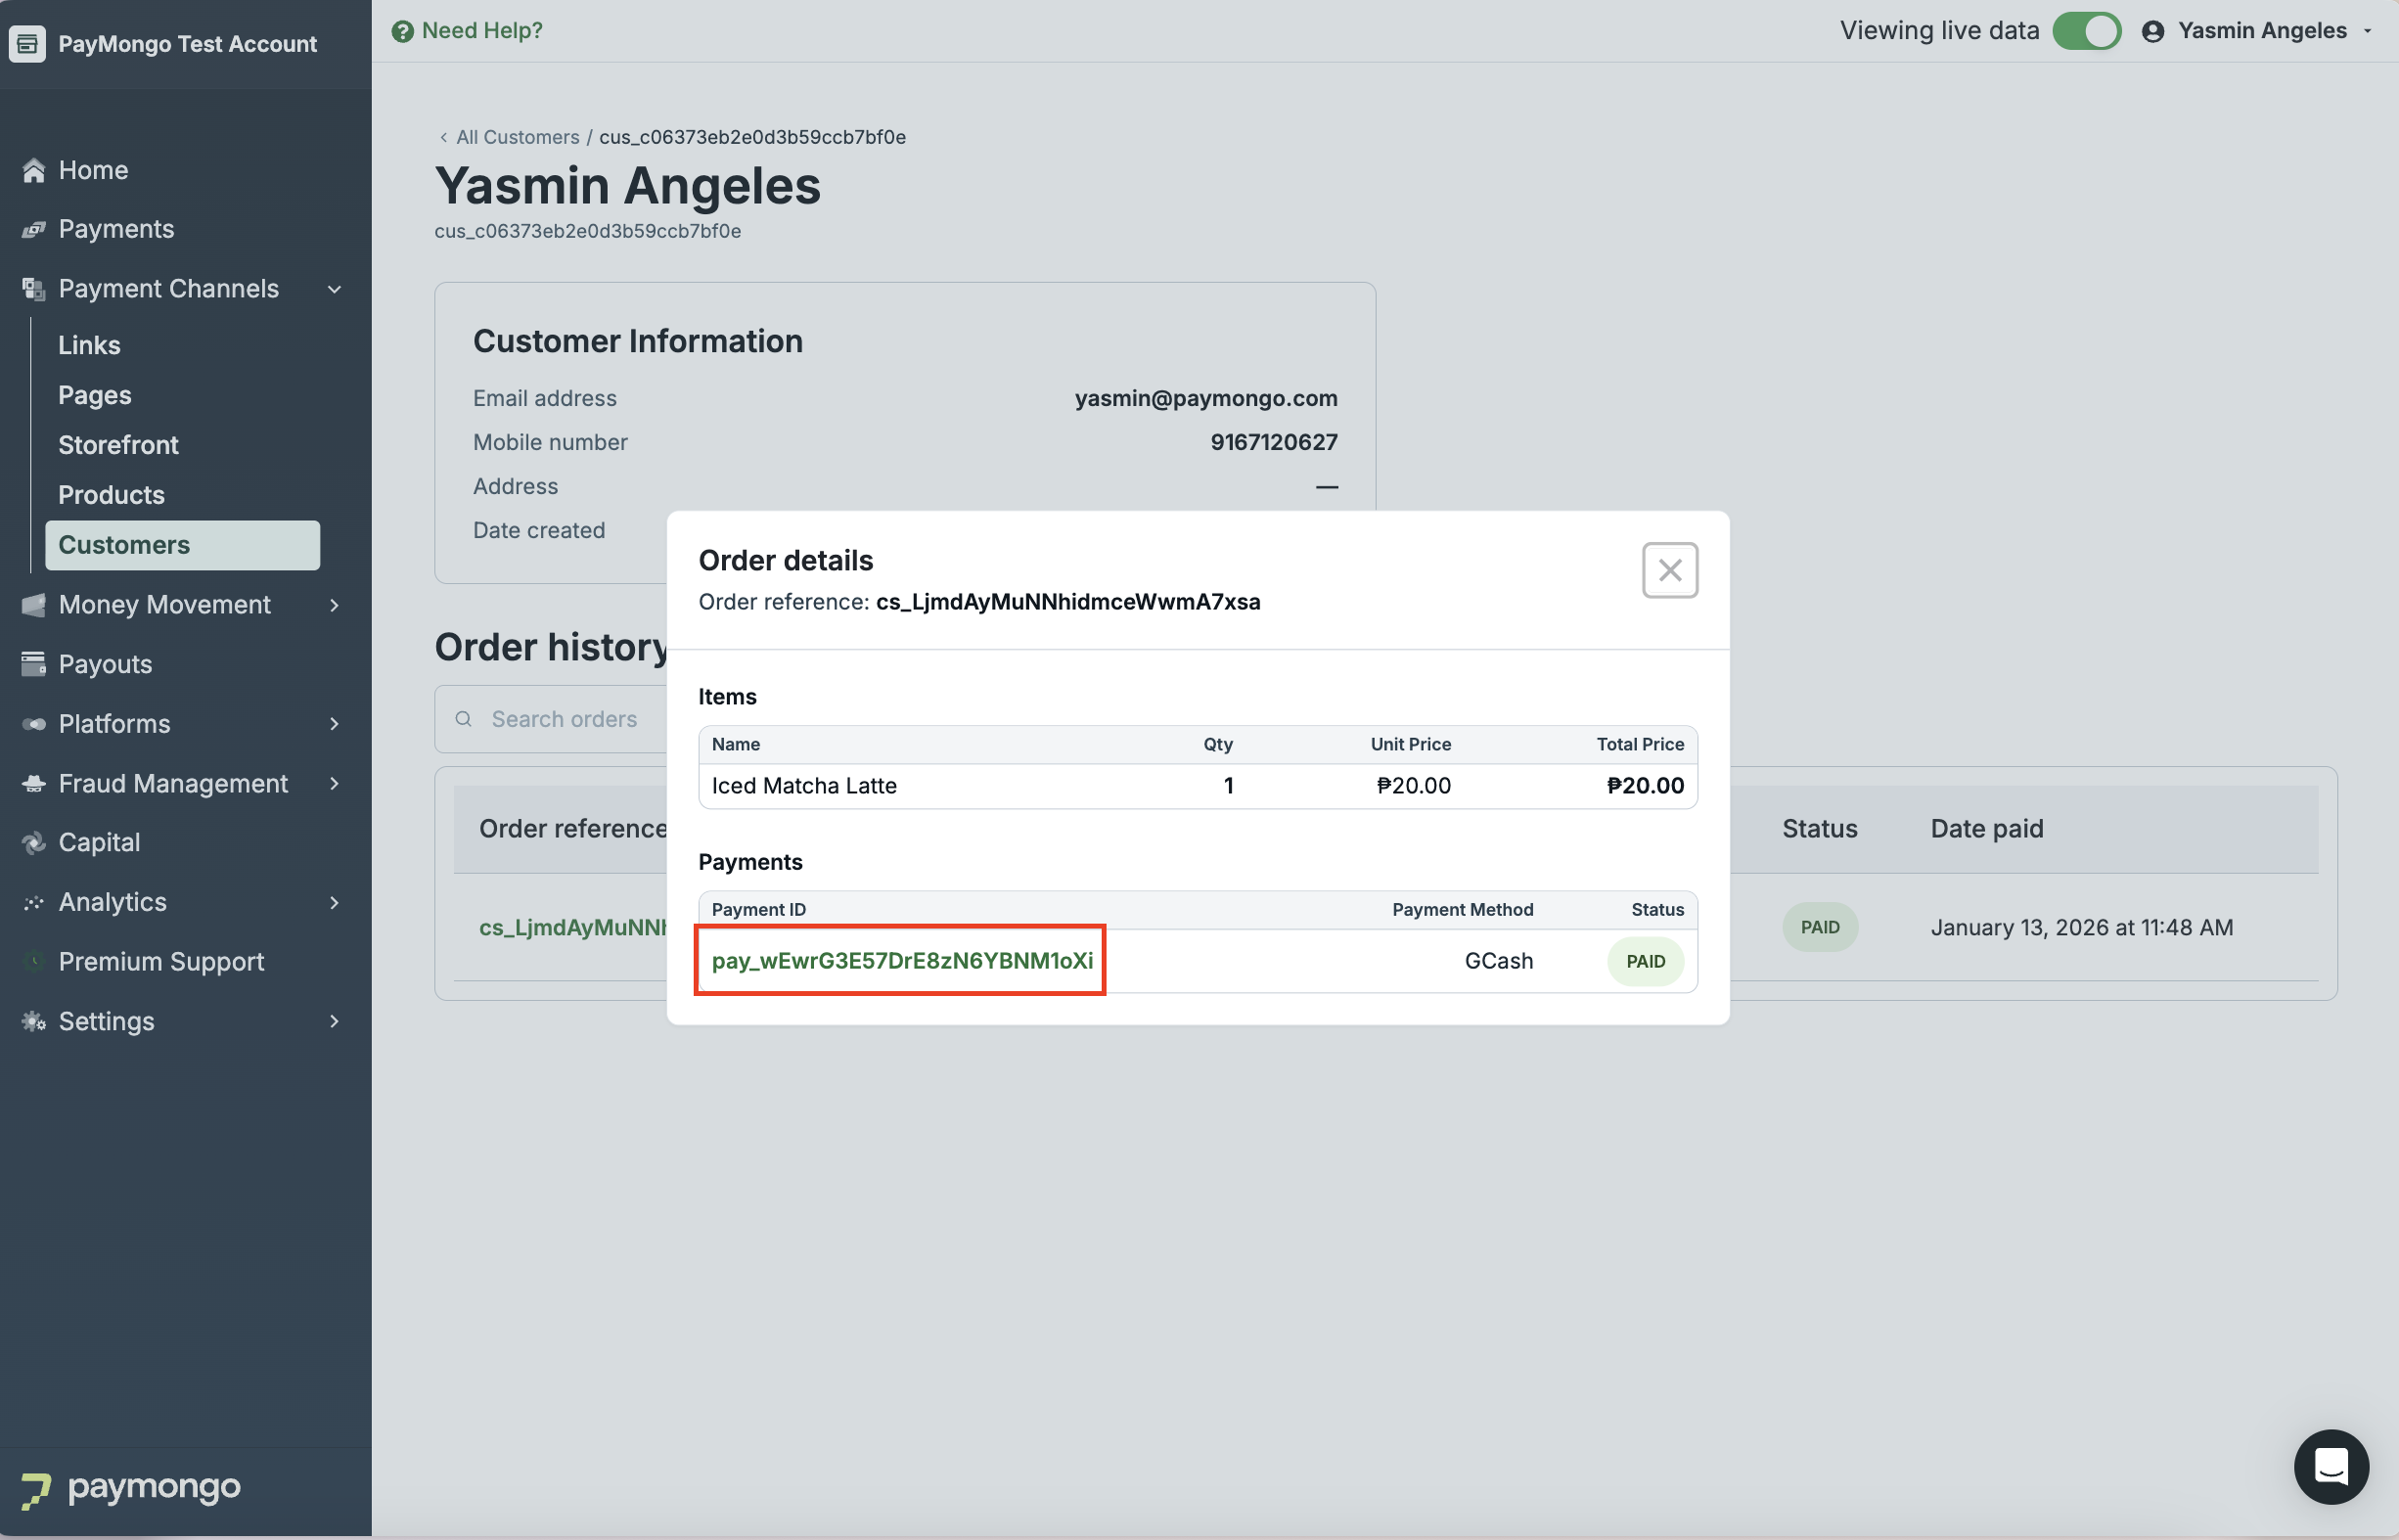Screen dimensions: 2399x1540
Task: Click the Payments sidebar icon
Action: click(x=34, y=229)
